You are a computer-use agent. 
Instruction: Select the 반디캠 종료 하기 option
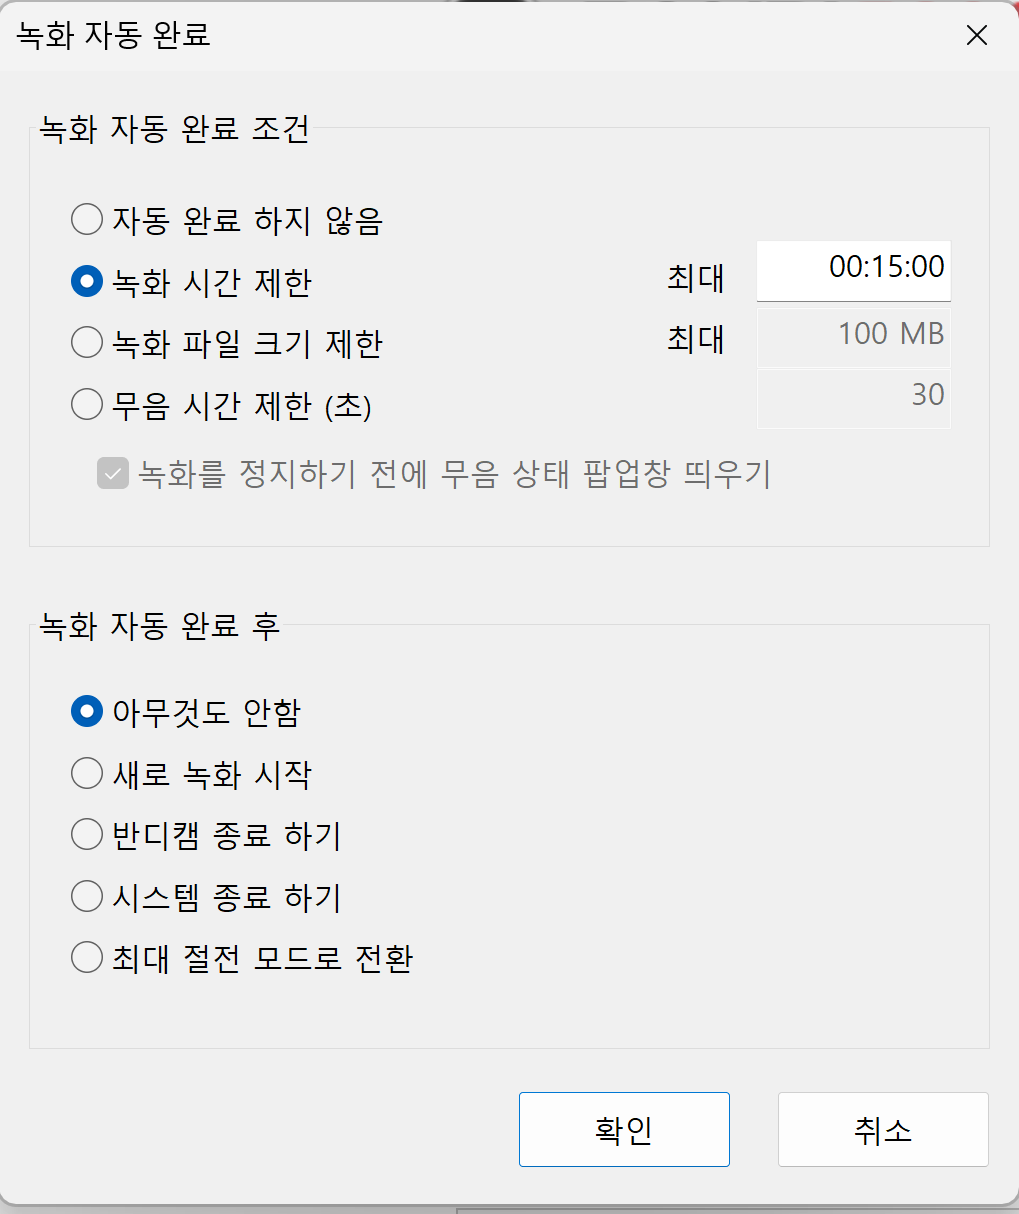pyautogui.click(x=87, y=835)
